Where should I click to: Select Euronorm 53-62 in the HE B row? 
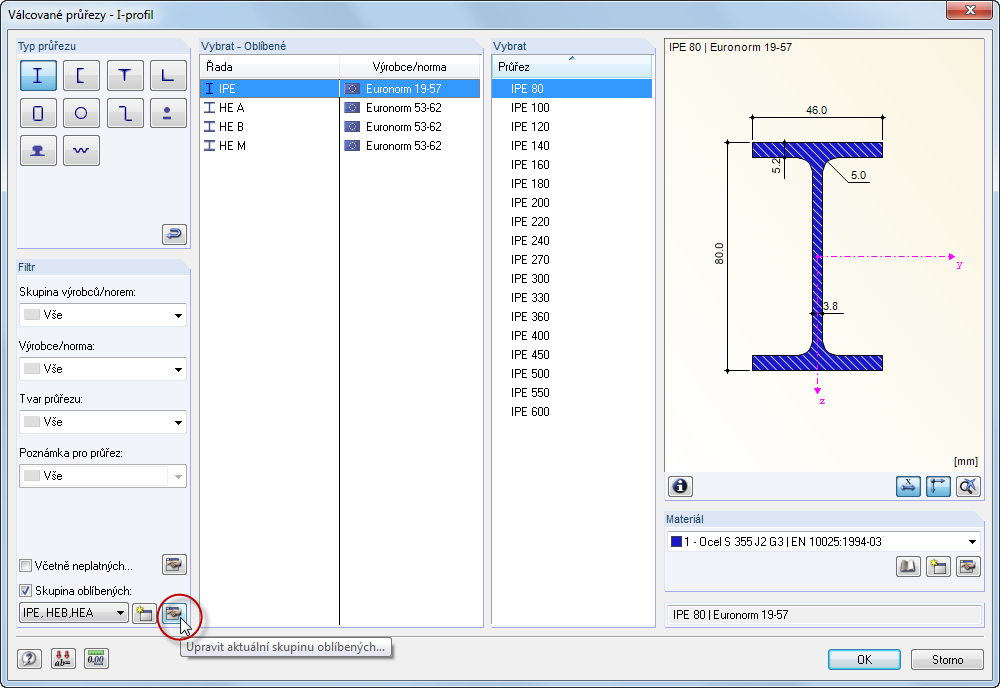tap(404, 127)
